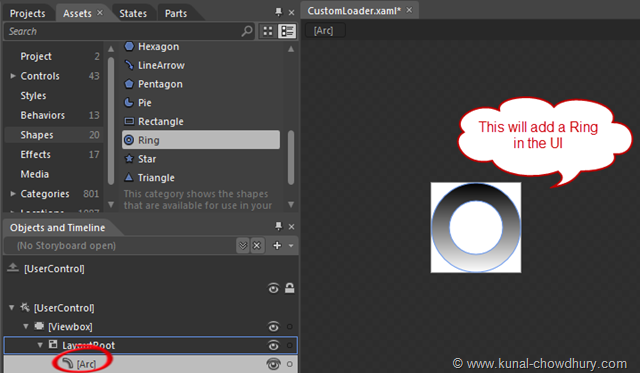
Task: Select the Styles category
Action: click(x=54, y=95)
